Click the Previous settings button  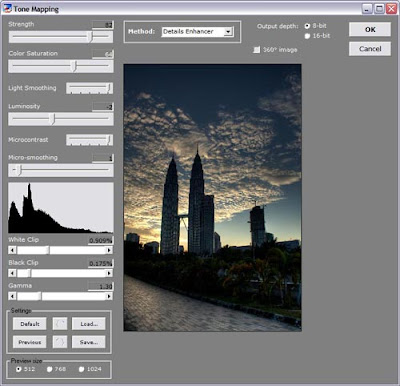coord(30,342)
